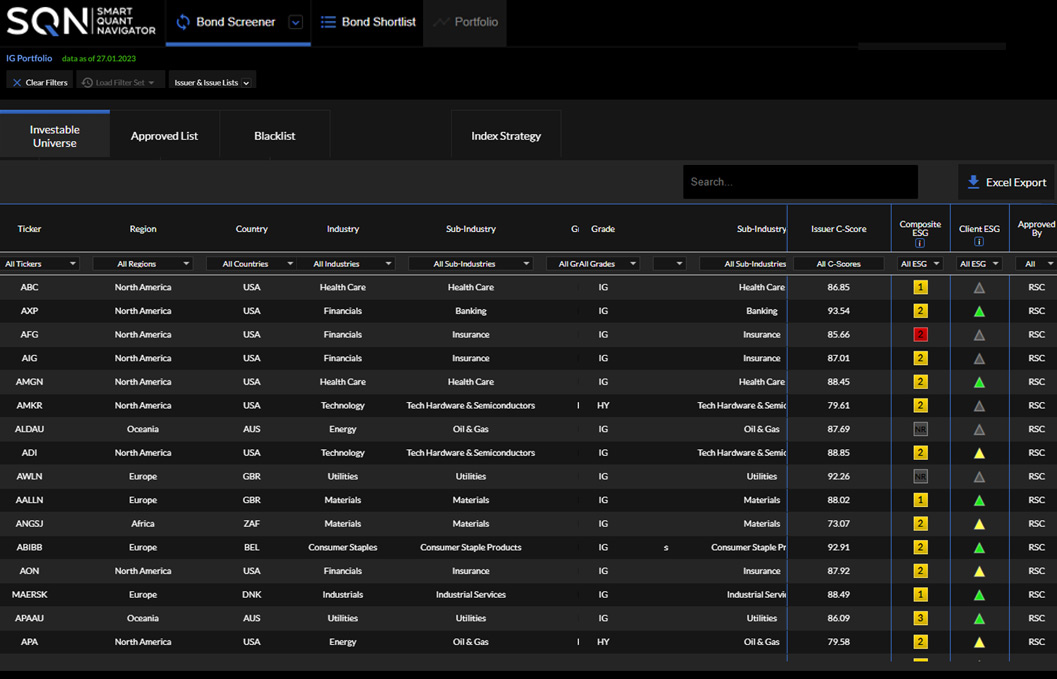Click the Search input field

click(x=800, y=182)
